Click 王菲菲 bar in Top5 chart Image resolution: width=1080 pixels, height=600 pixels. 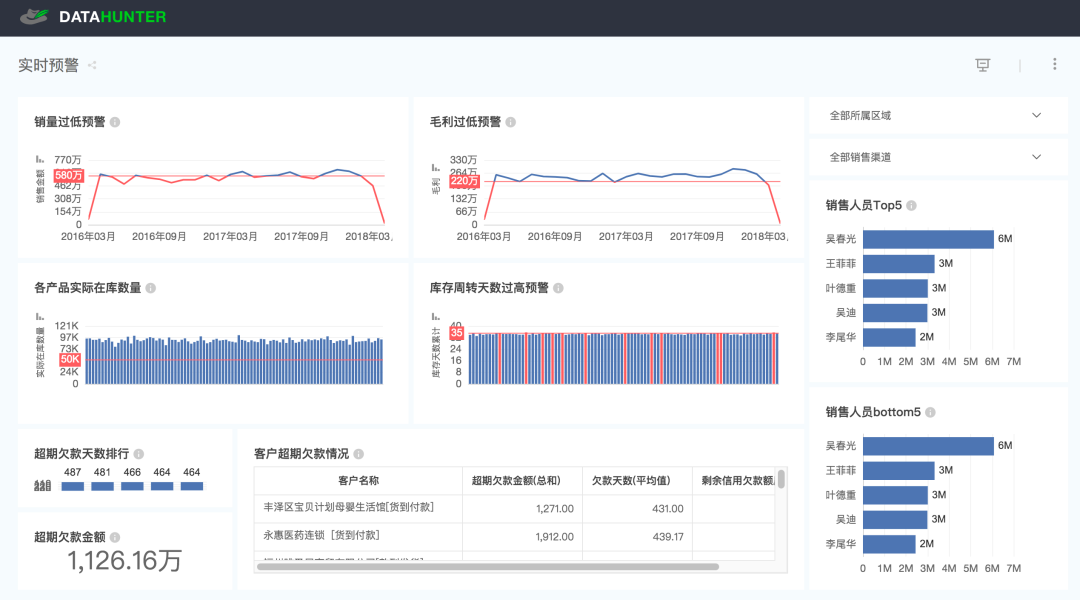coord(898,264)
